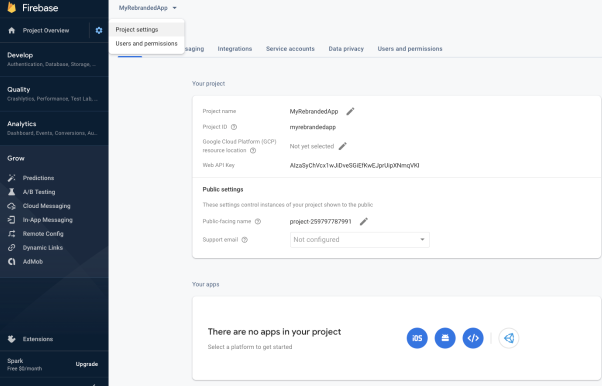Open Extensions icon in sidebar
Viewport: 602px width, 388px height.
point(12,339)
